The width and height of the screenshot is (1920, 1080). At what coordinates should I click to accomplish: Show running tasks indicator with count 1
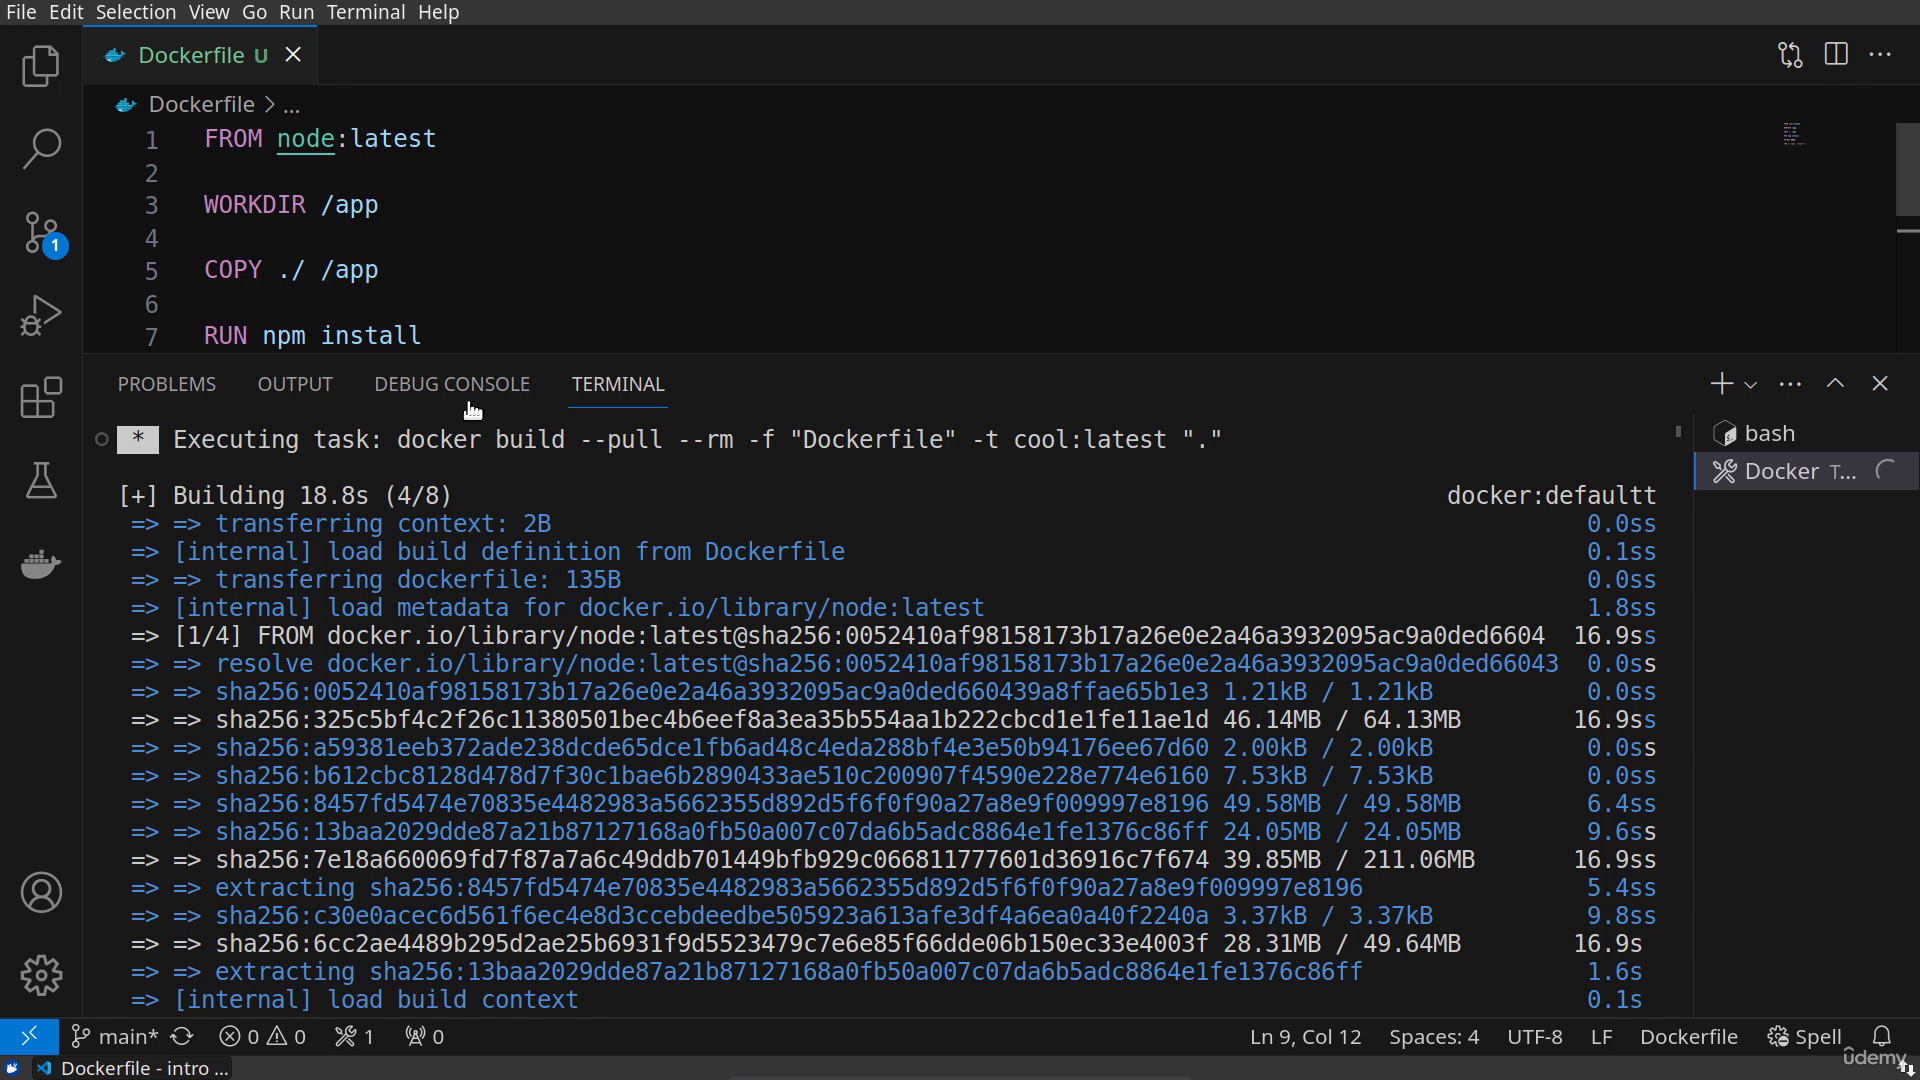354,1036
